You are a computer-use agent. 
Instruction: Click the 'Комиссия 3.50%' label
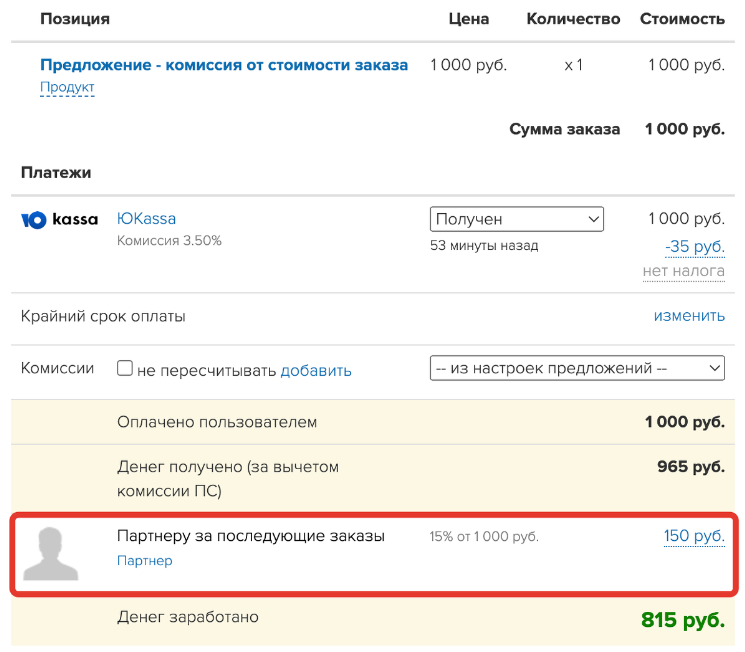click(169, 241)
